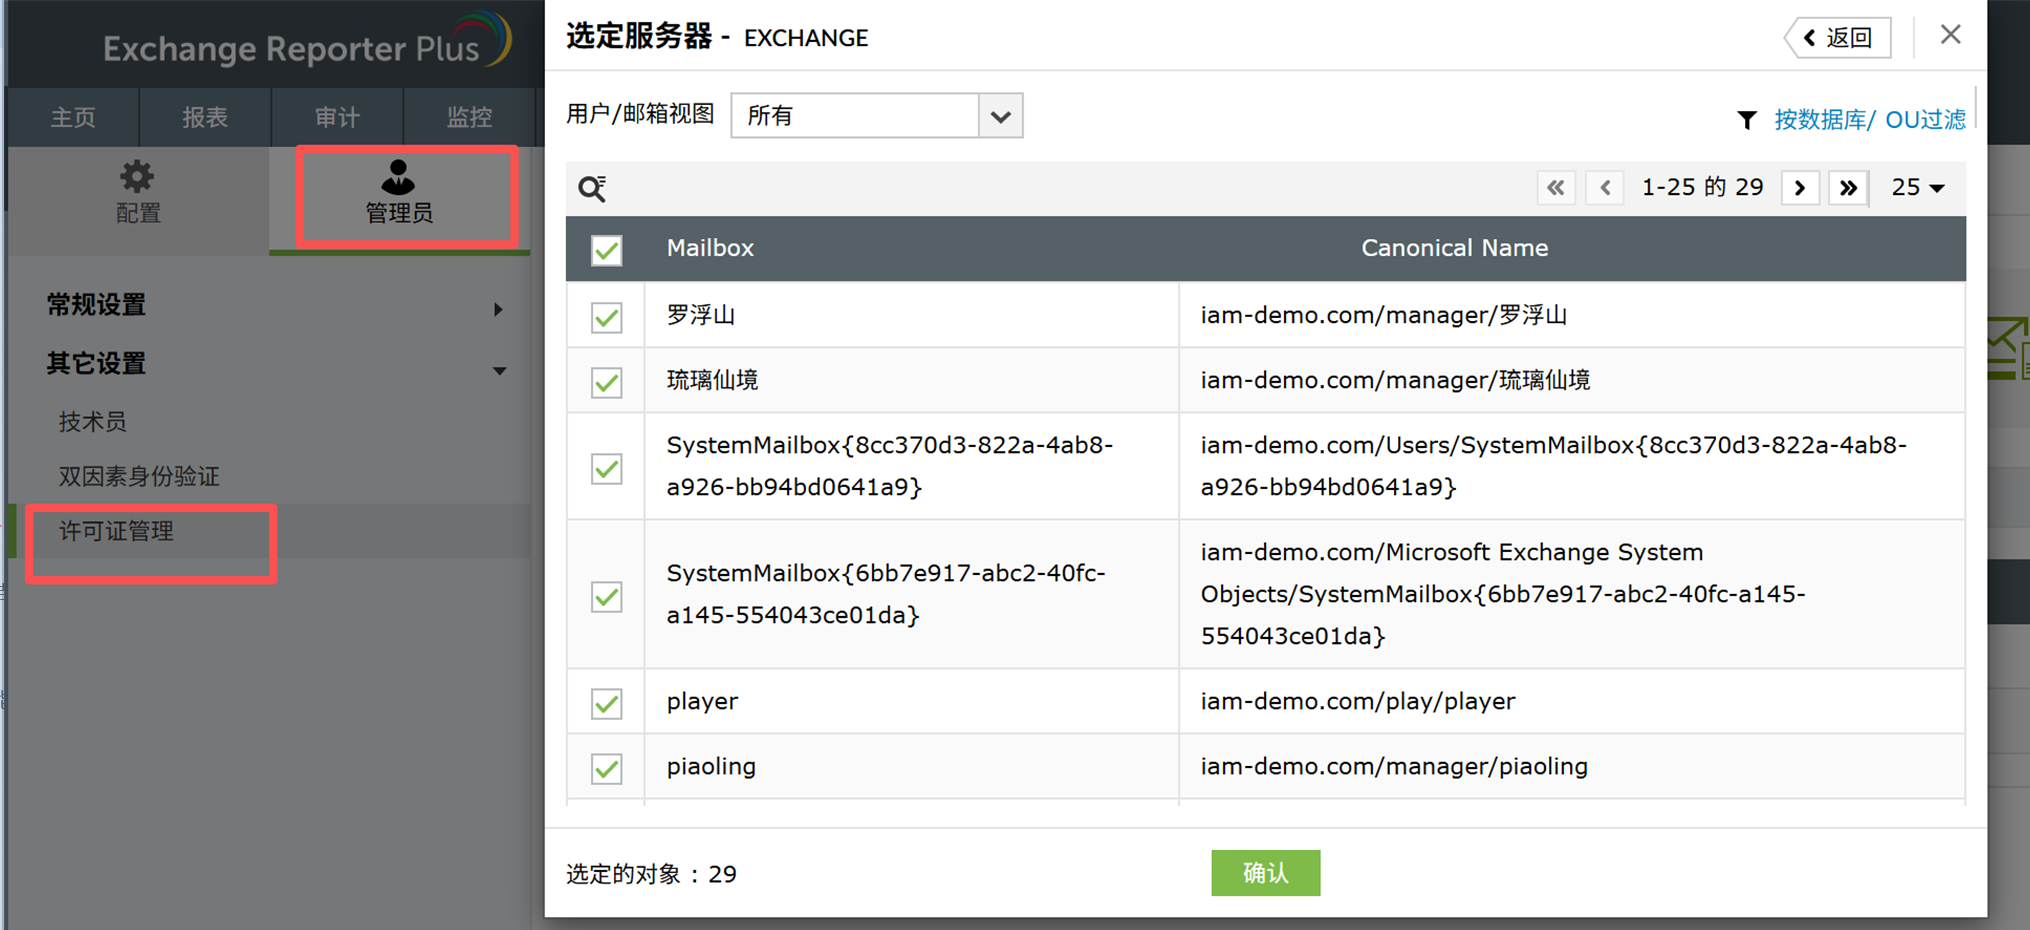
Task: Uncheck the piaoling mailbox checkbox
Action: (x=607, y=768)
